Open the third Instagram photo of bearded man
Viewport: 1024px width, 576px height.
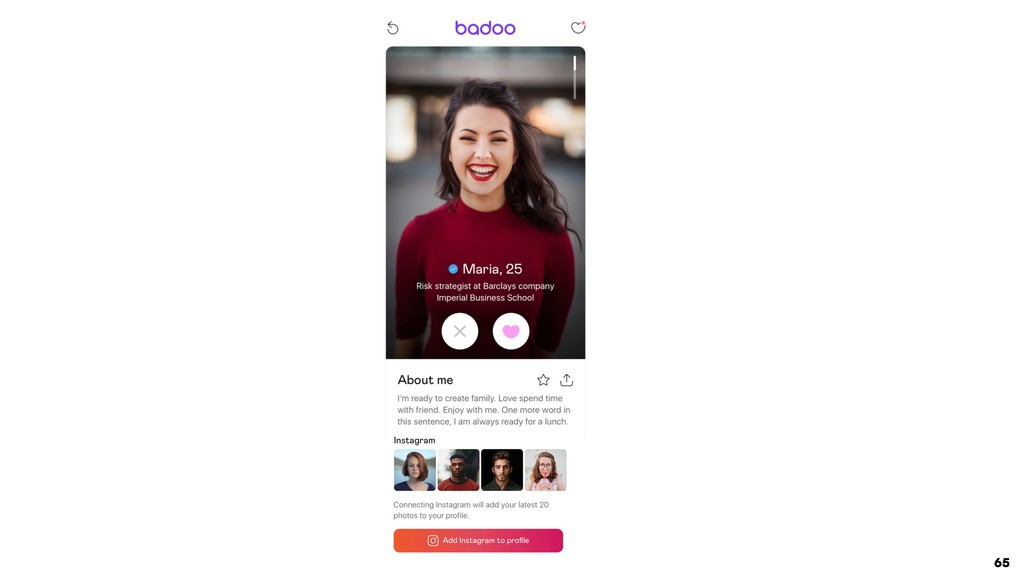pos(502,470)
